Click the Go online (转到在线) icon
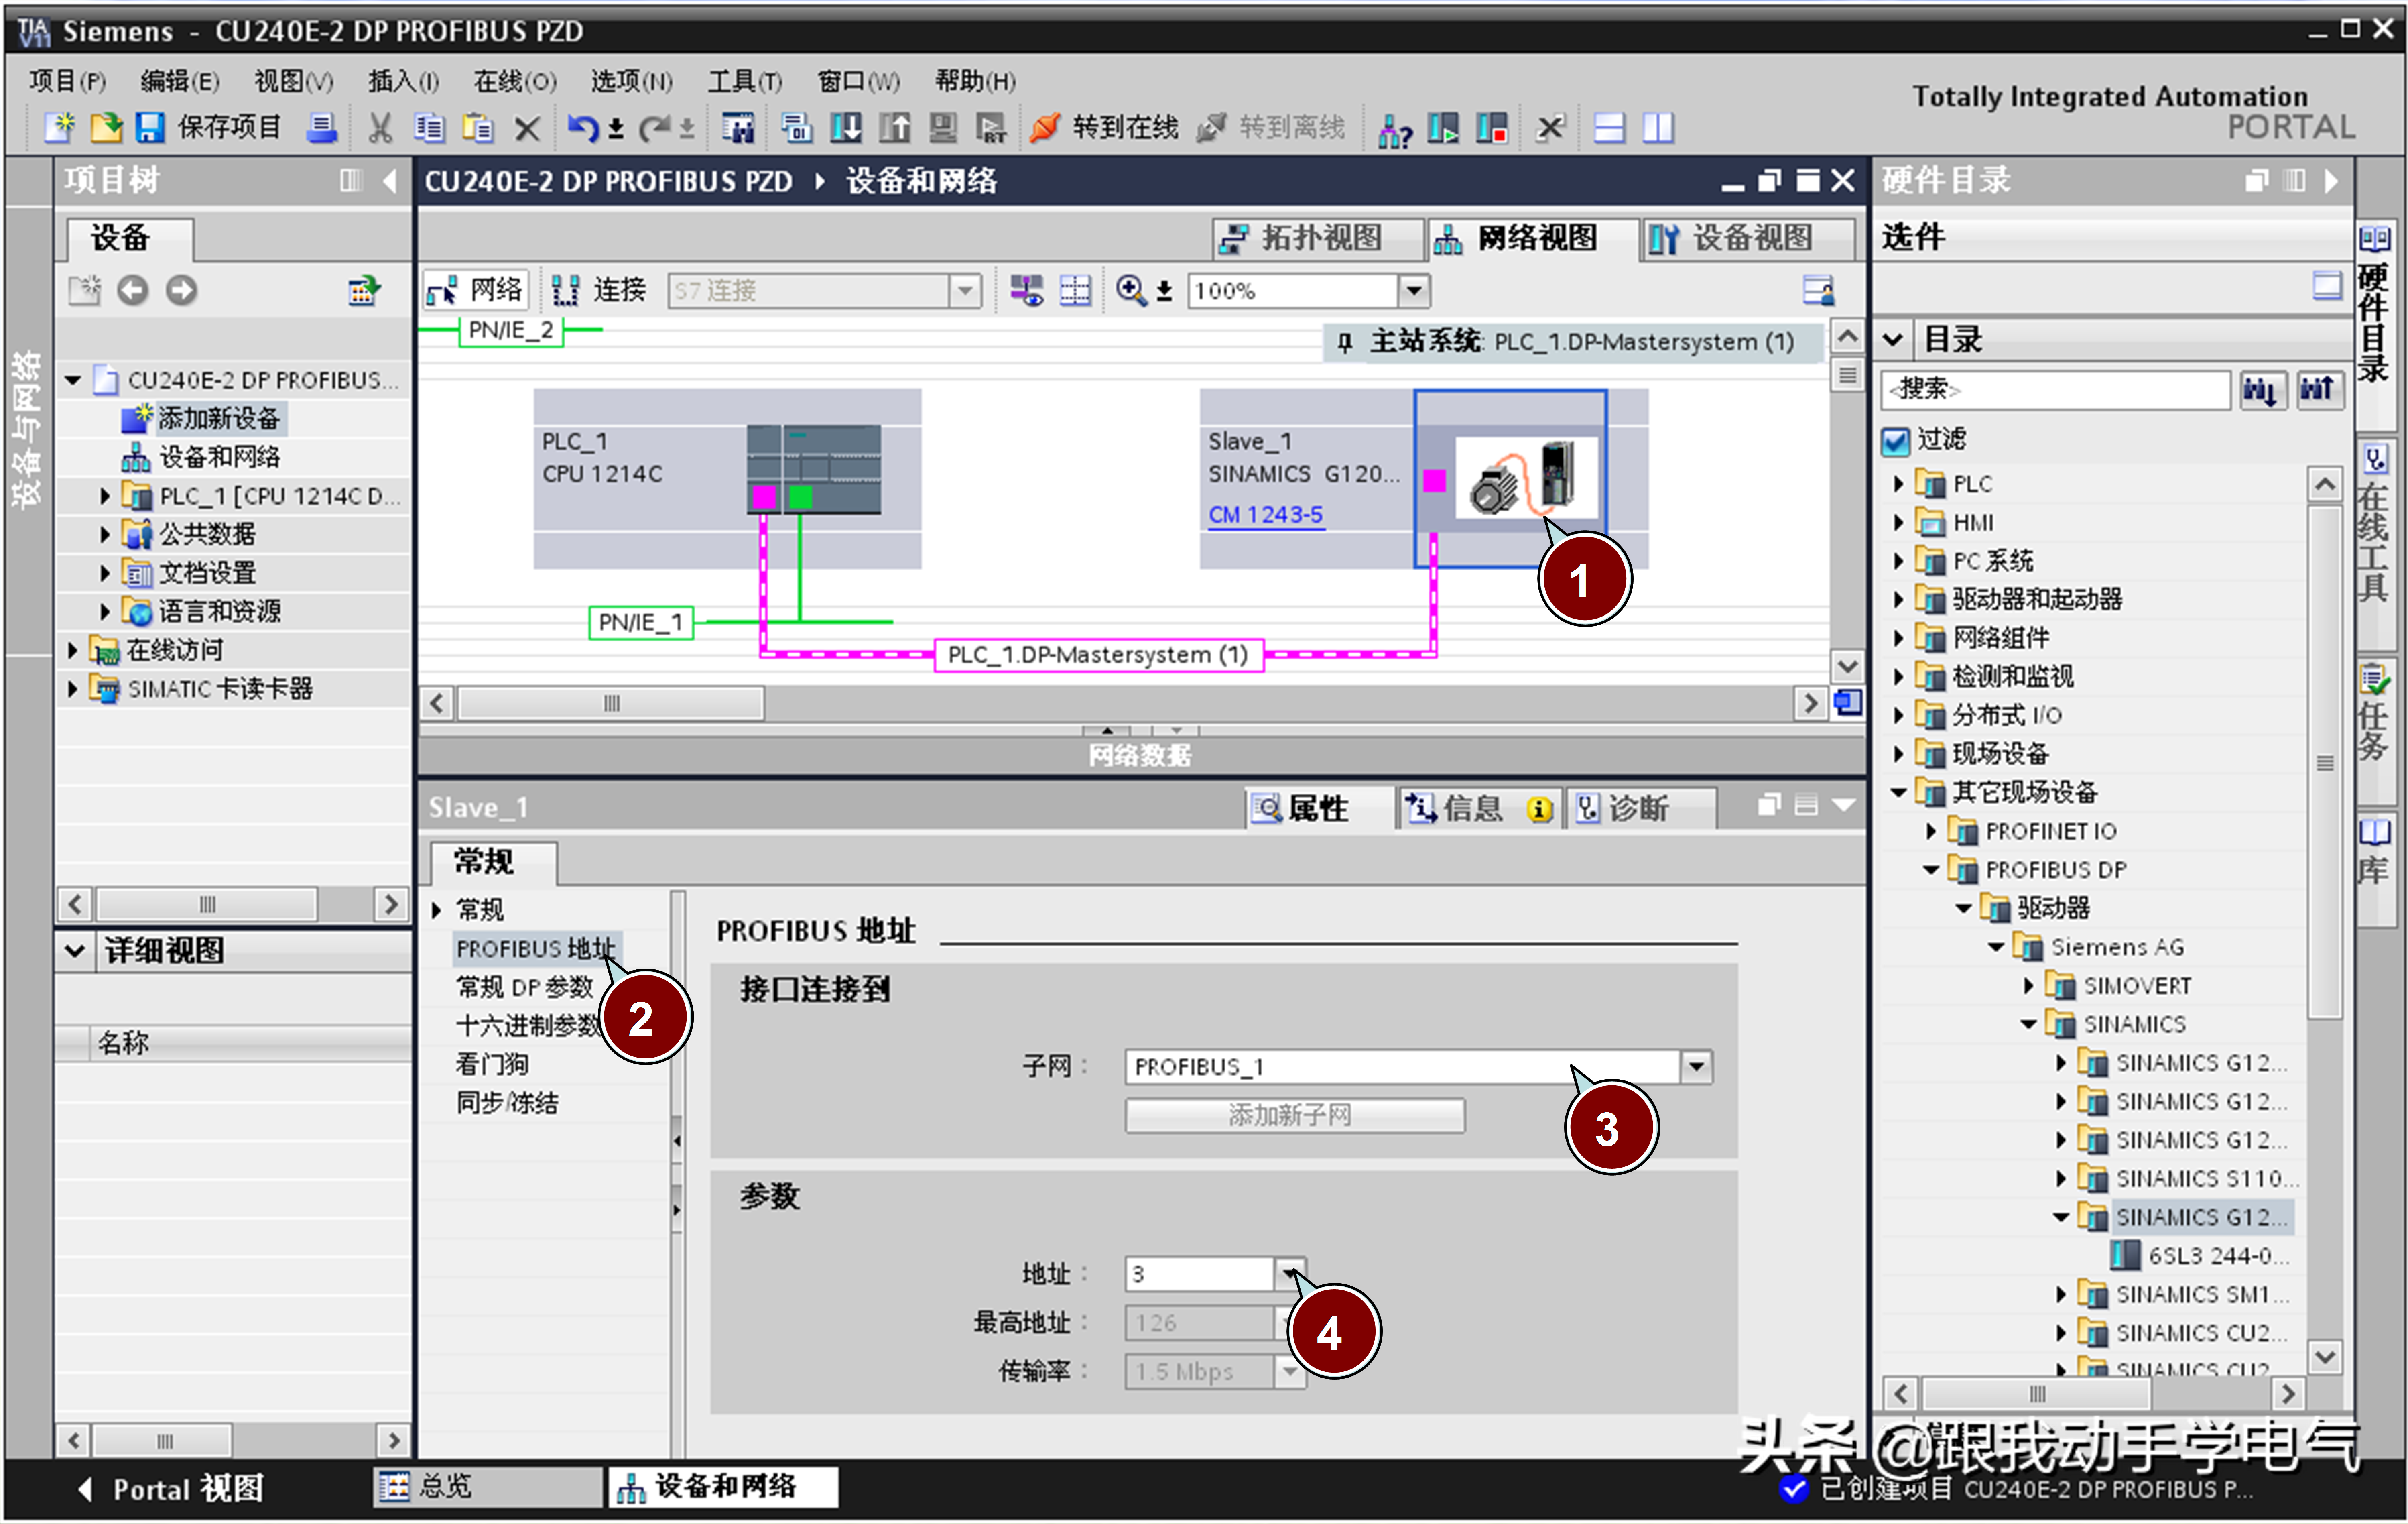The image size is (2408, 1524). pos(1045,127)
